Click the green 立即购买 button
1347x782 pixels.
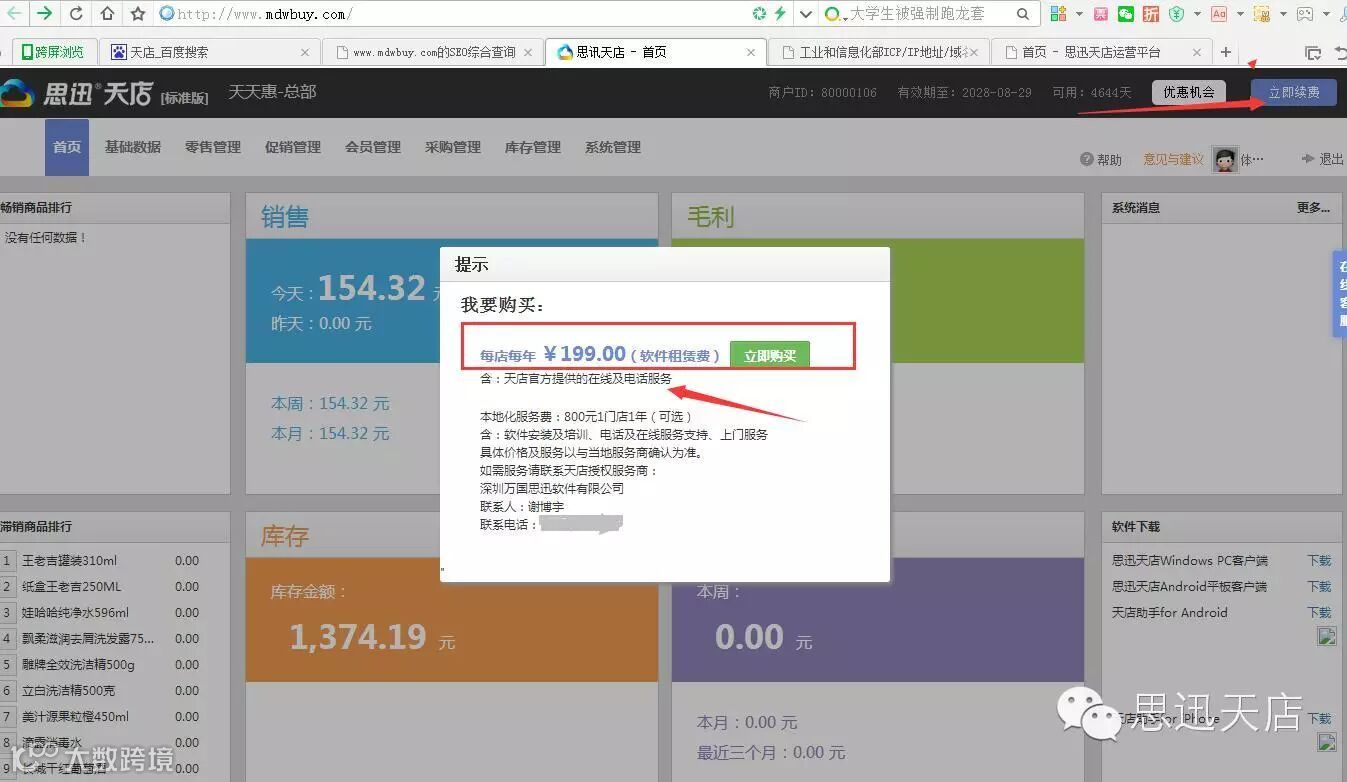coord(770,356)
